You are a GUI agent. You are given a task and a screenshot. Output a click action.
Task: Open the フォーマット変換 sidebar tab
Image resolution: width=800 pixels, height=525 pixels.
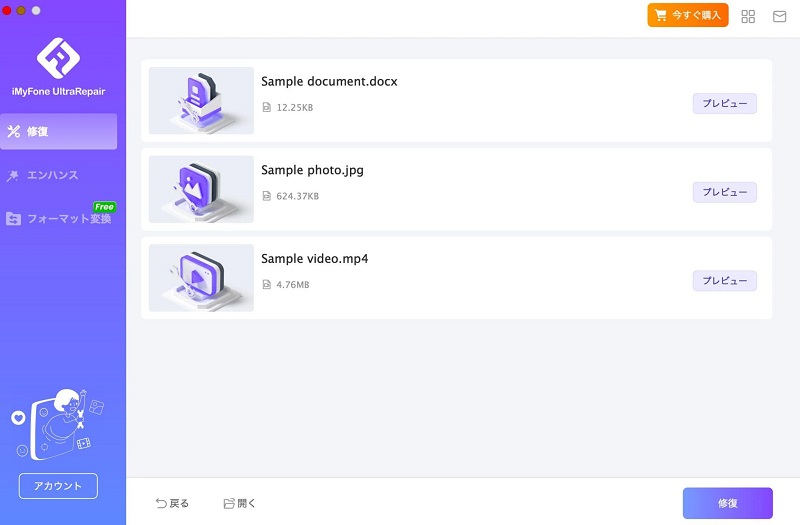(59, 219)
